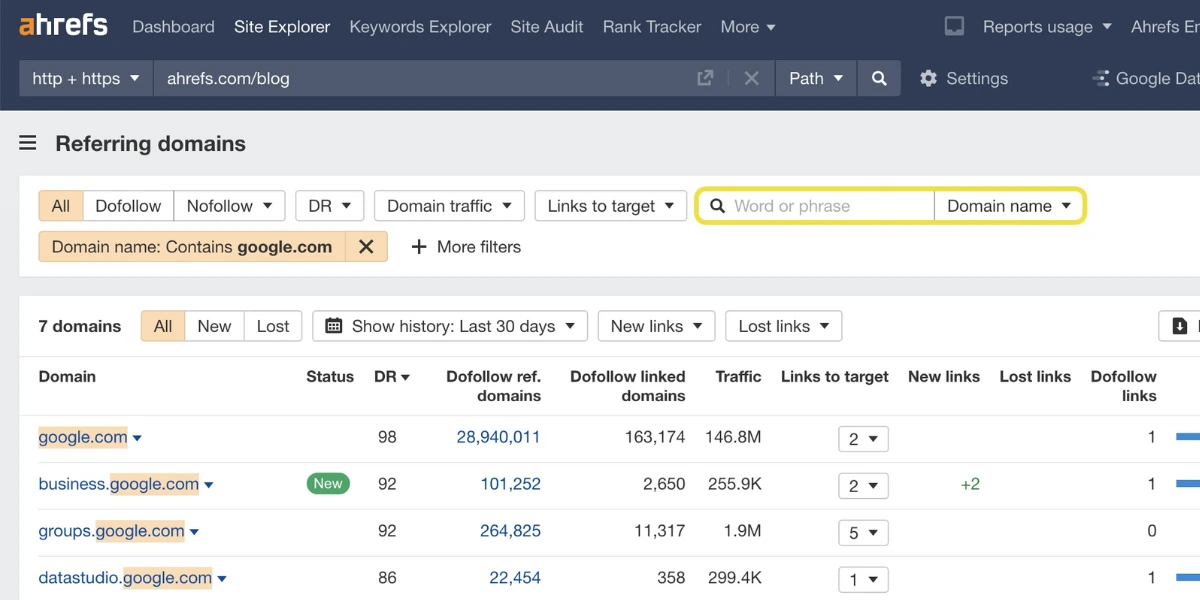Click the ahrefs.com/blog URL input

425,78
